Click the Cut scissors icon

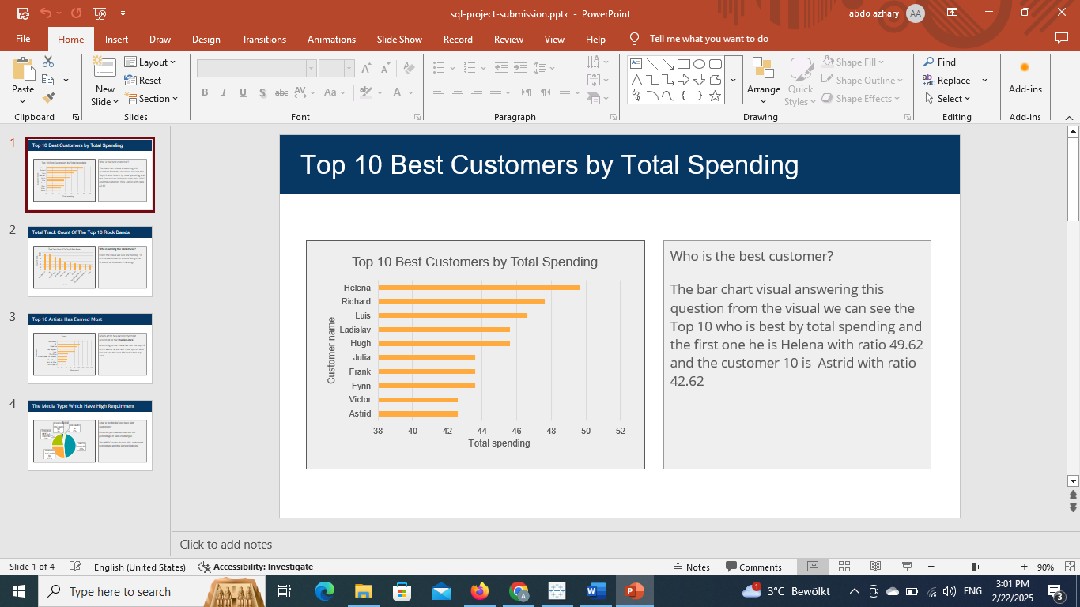coord(48,62)
